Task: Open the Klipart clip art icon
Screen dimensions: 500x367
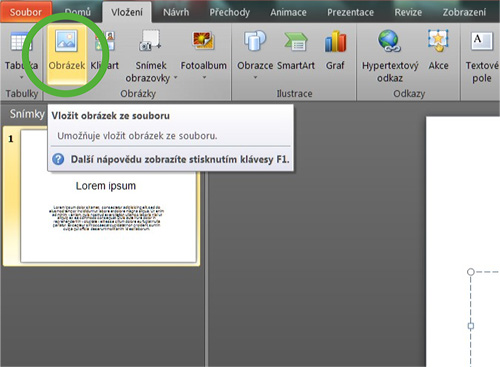Action: tap(105, 41)
